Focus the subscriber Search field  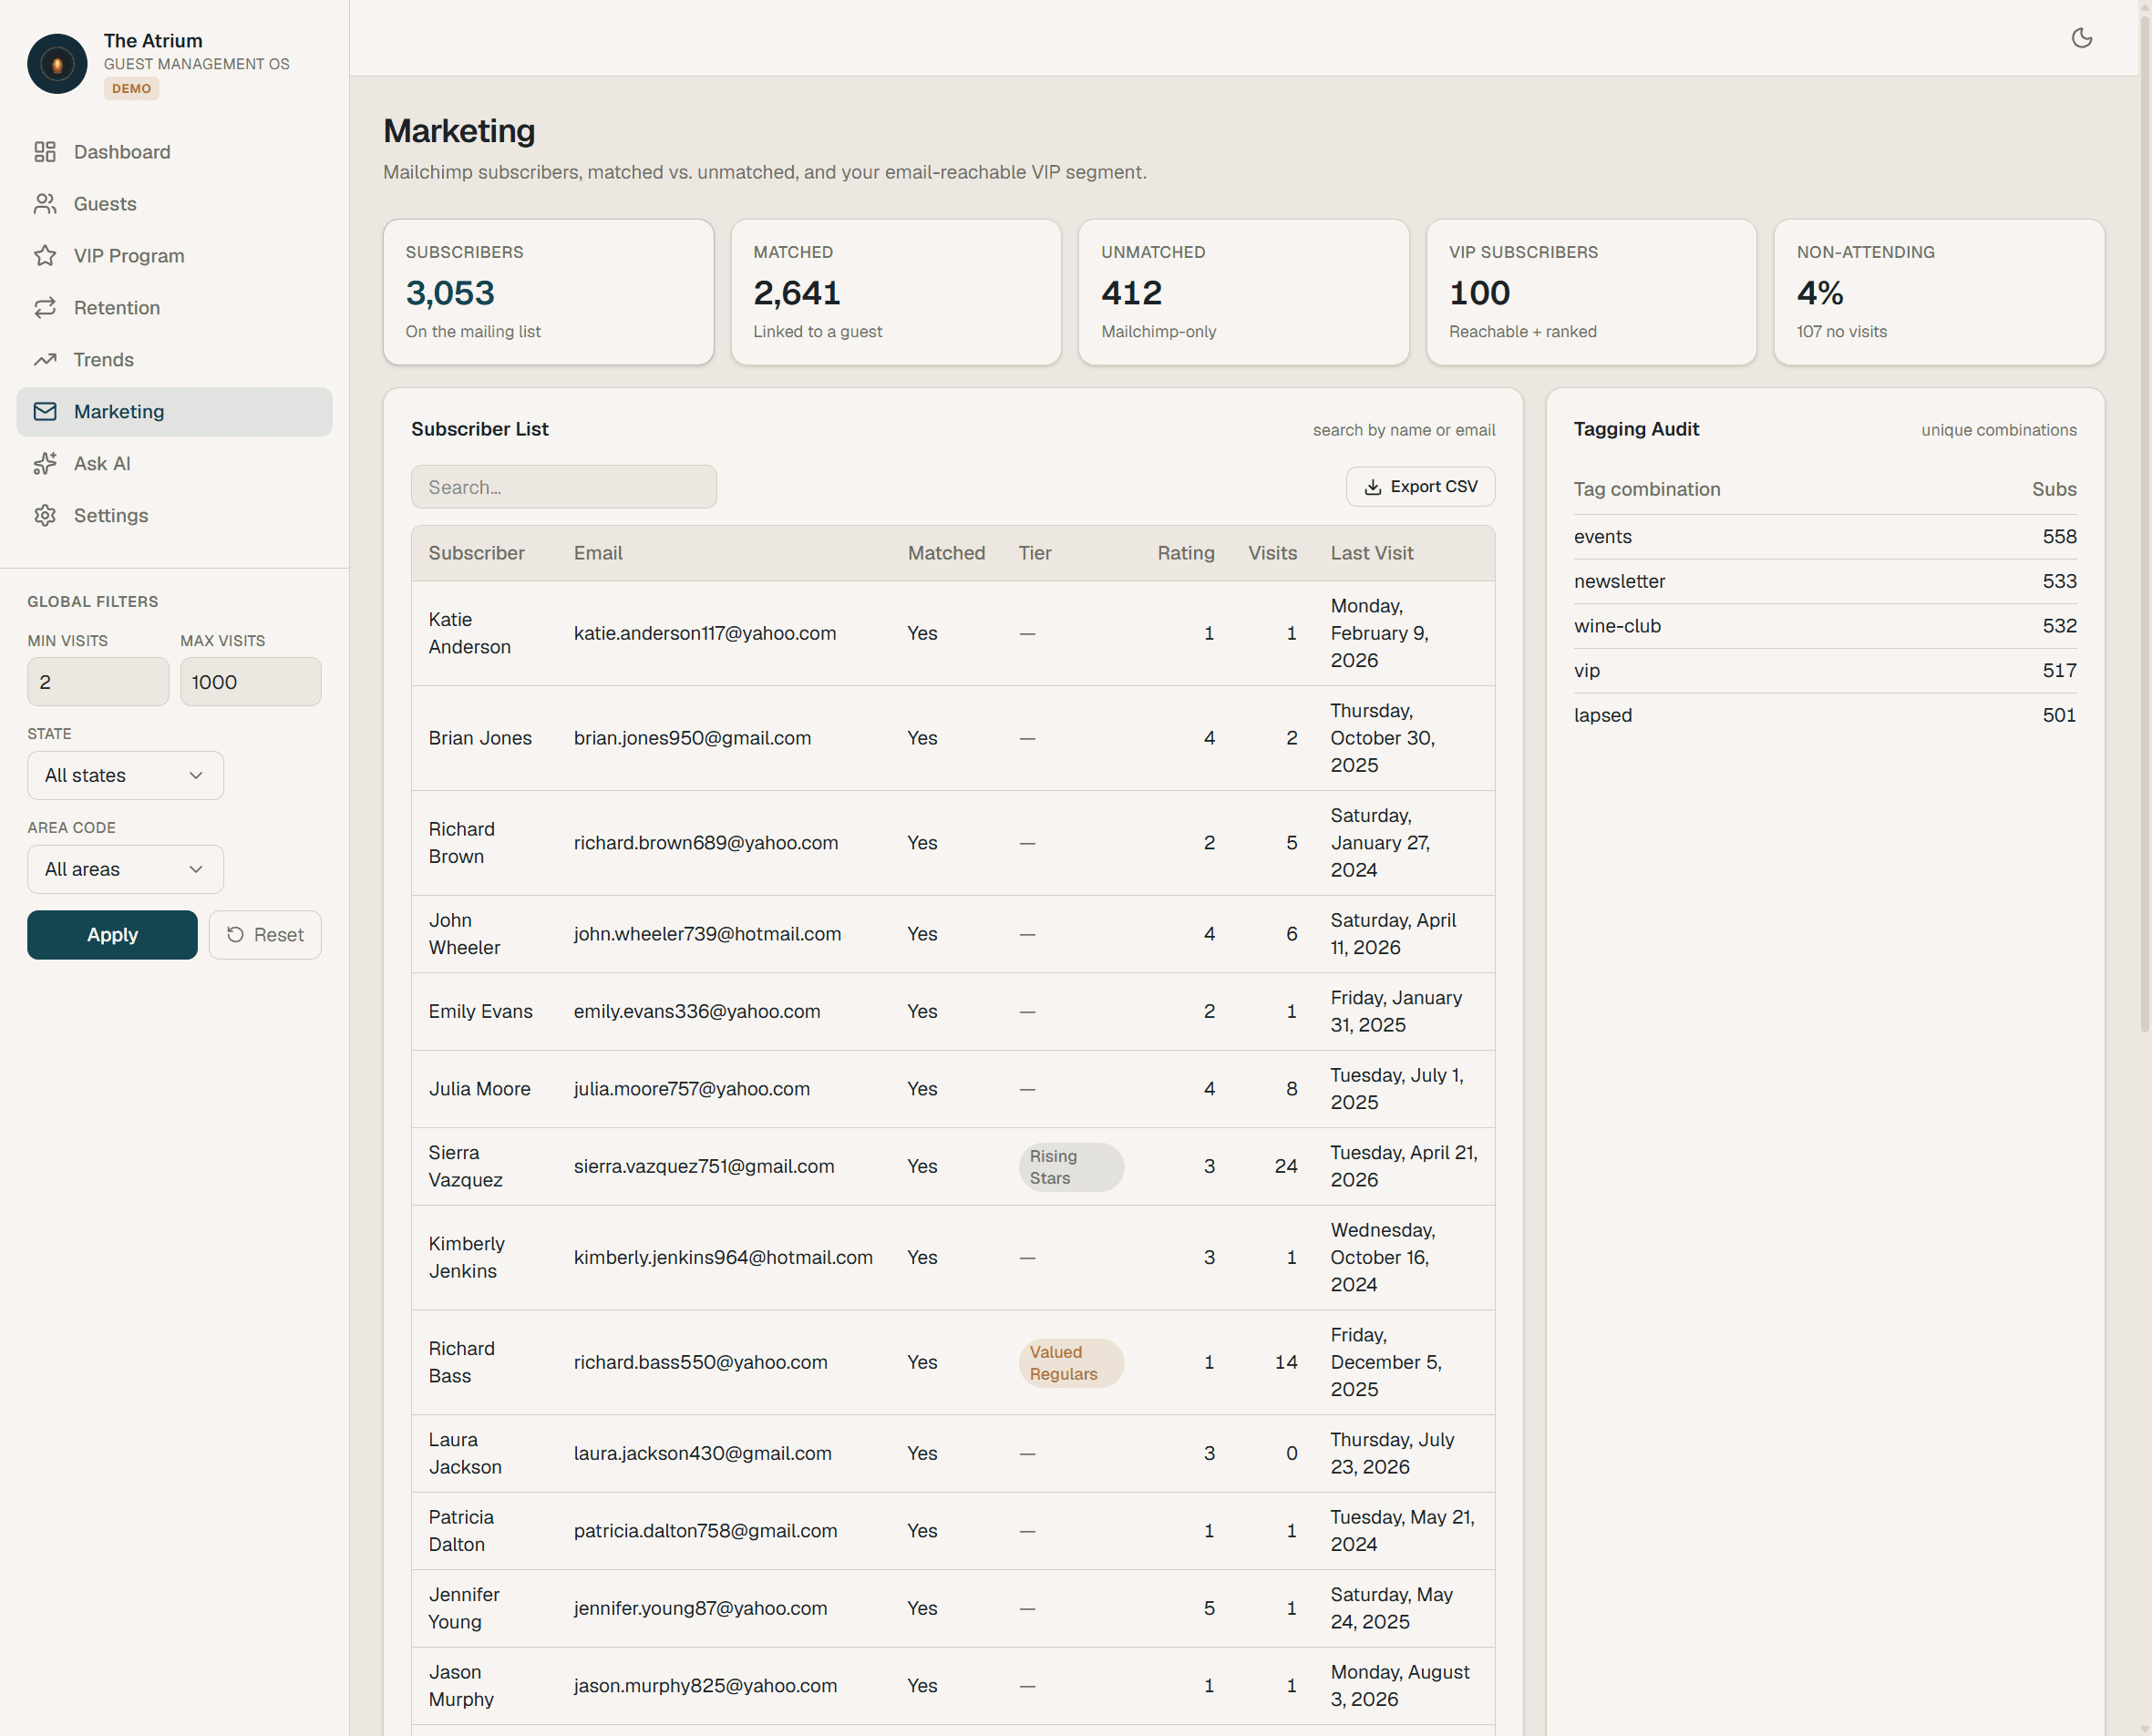pos(564,487)
